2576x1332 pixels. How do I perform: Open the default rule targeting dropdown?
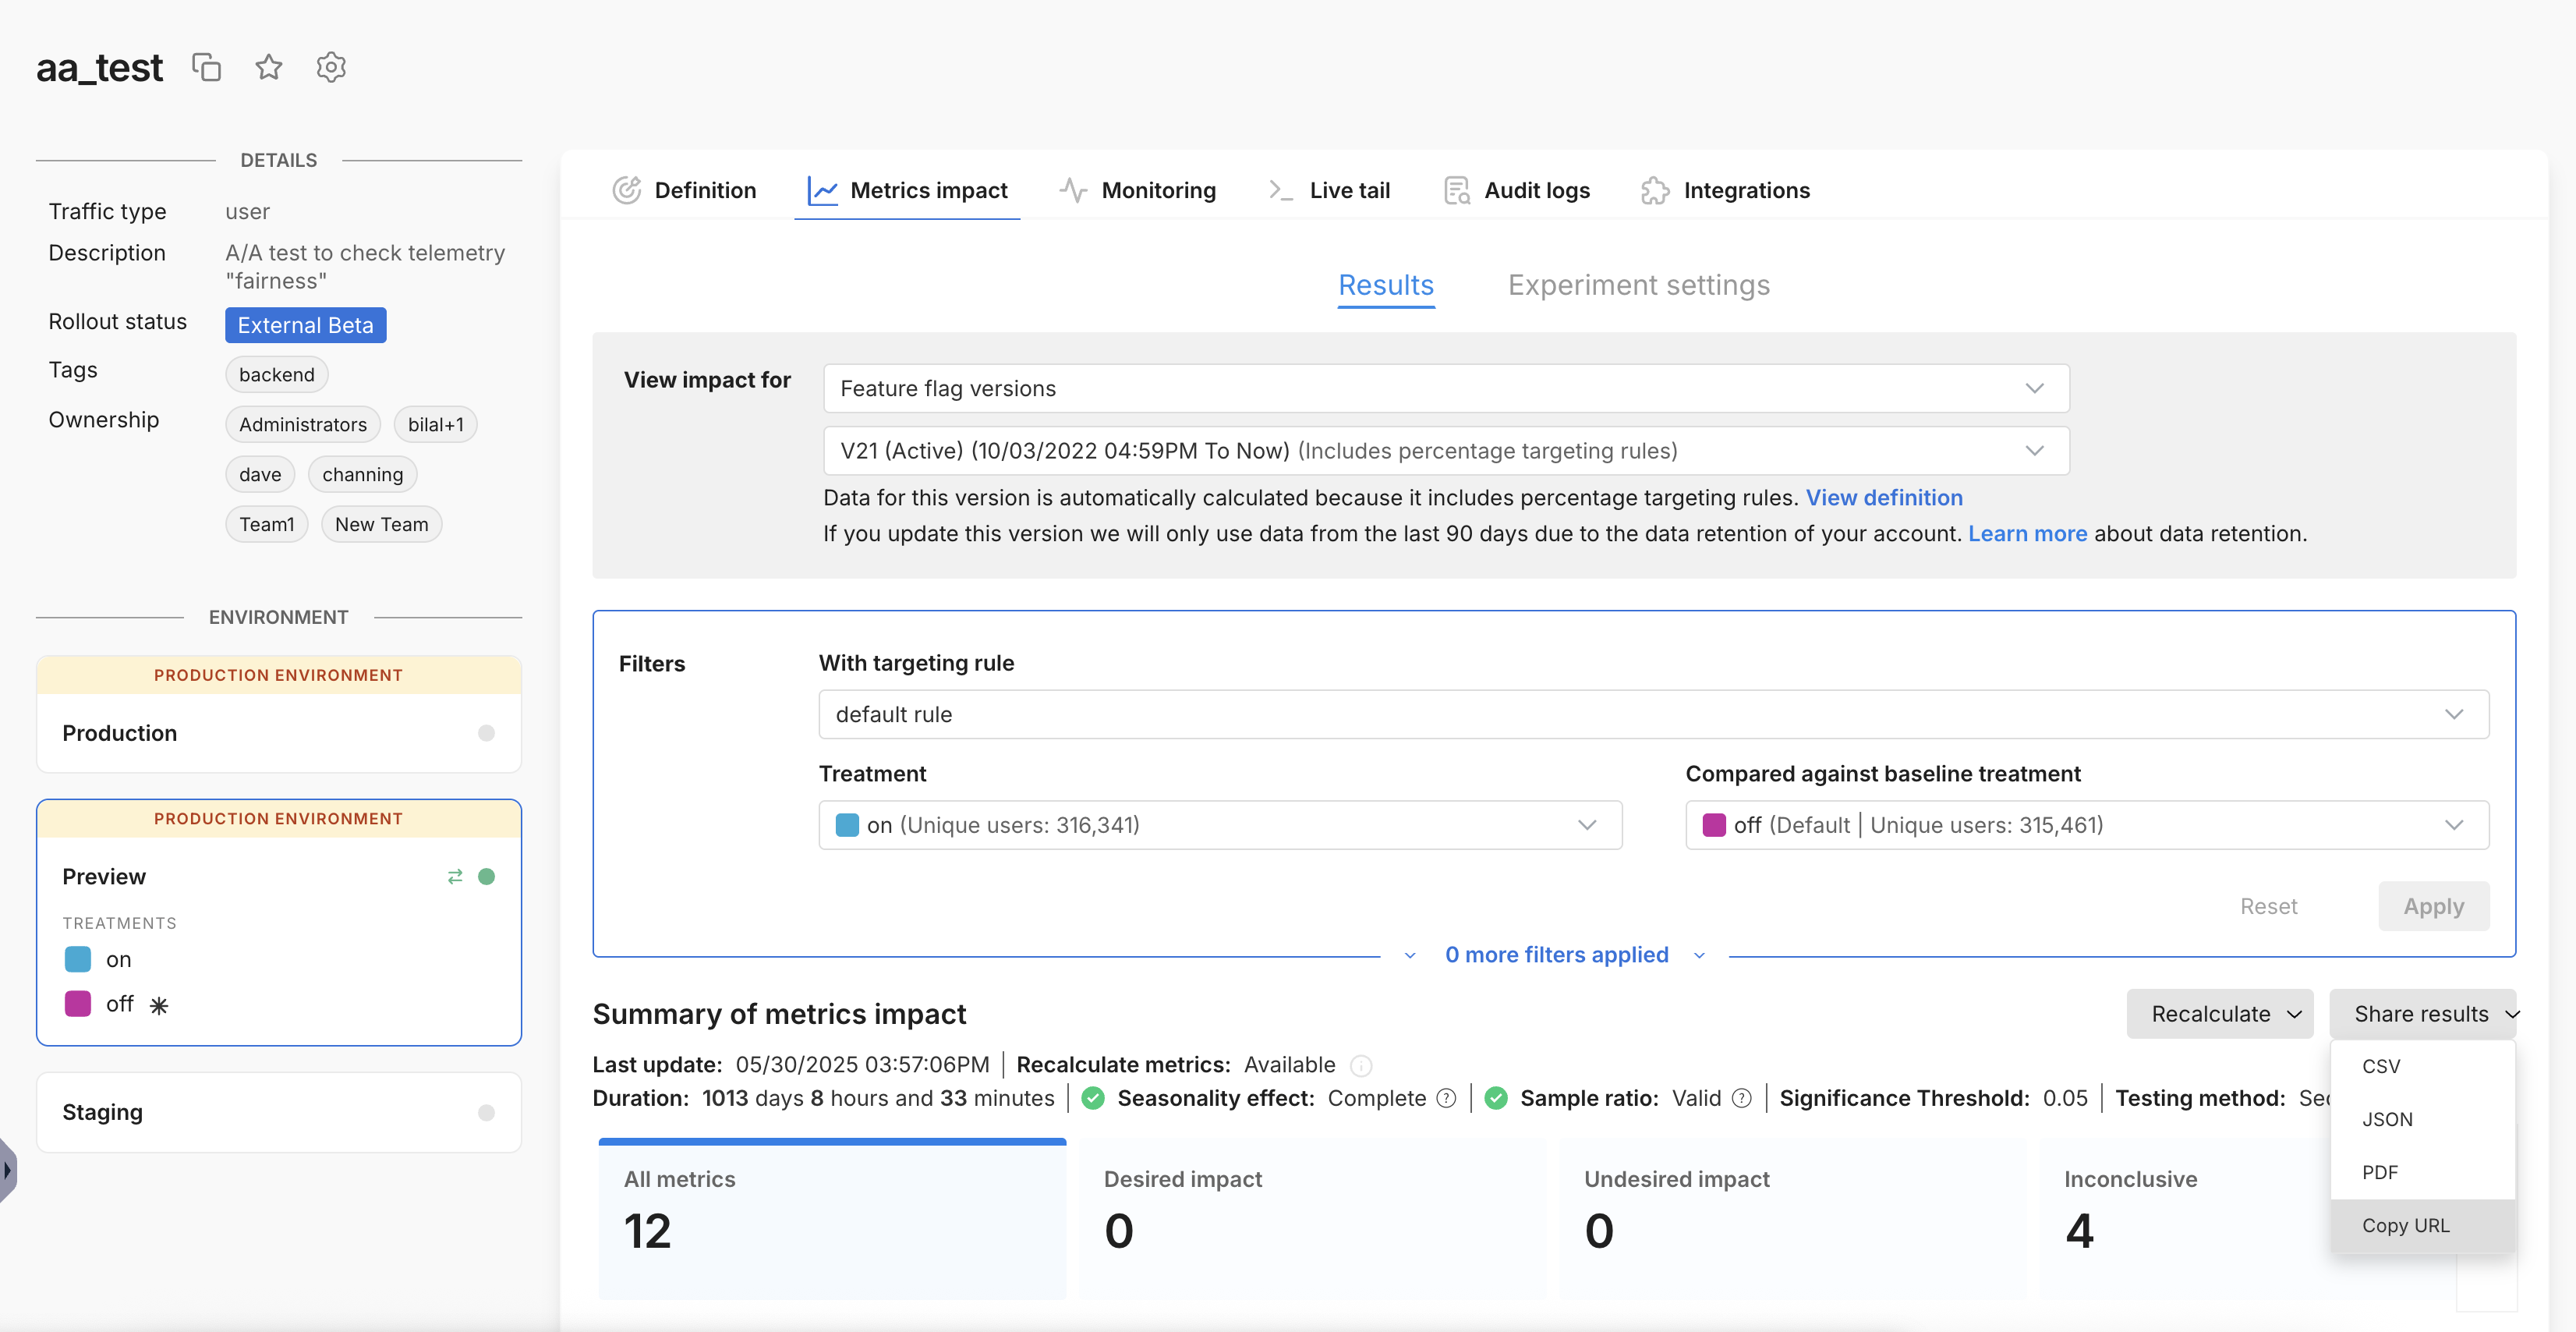point(1652,714)
